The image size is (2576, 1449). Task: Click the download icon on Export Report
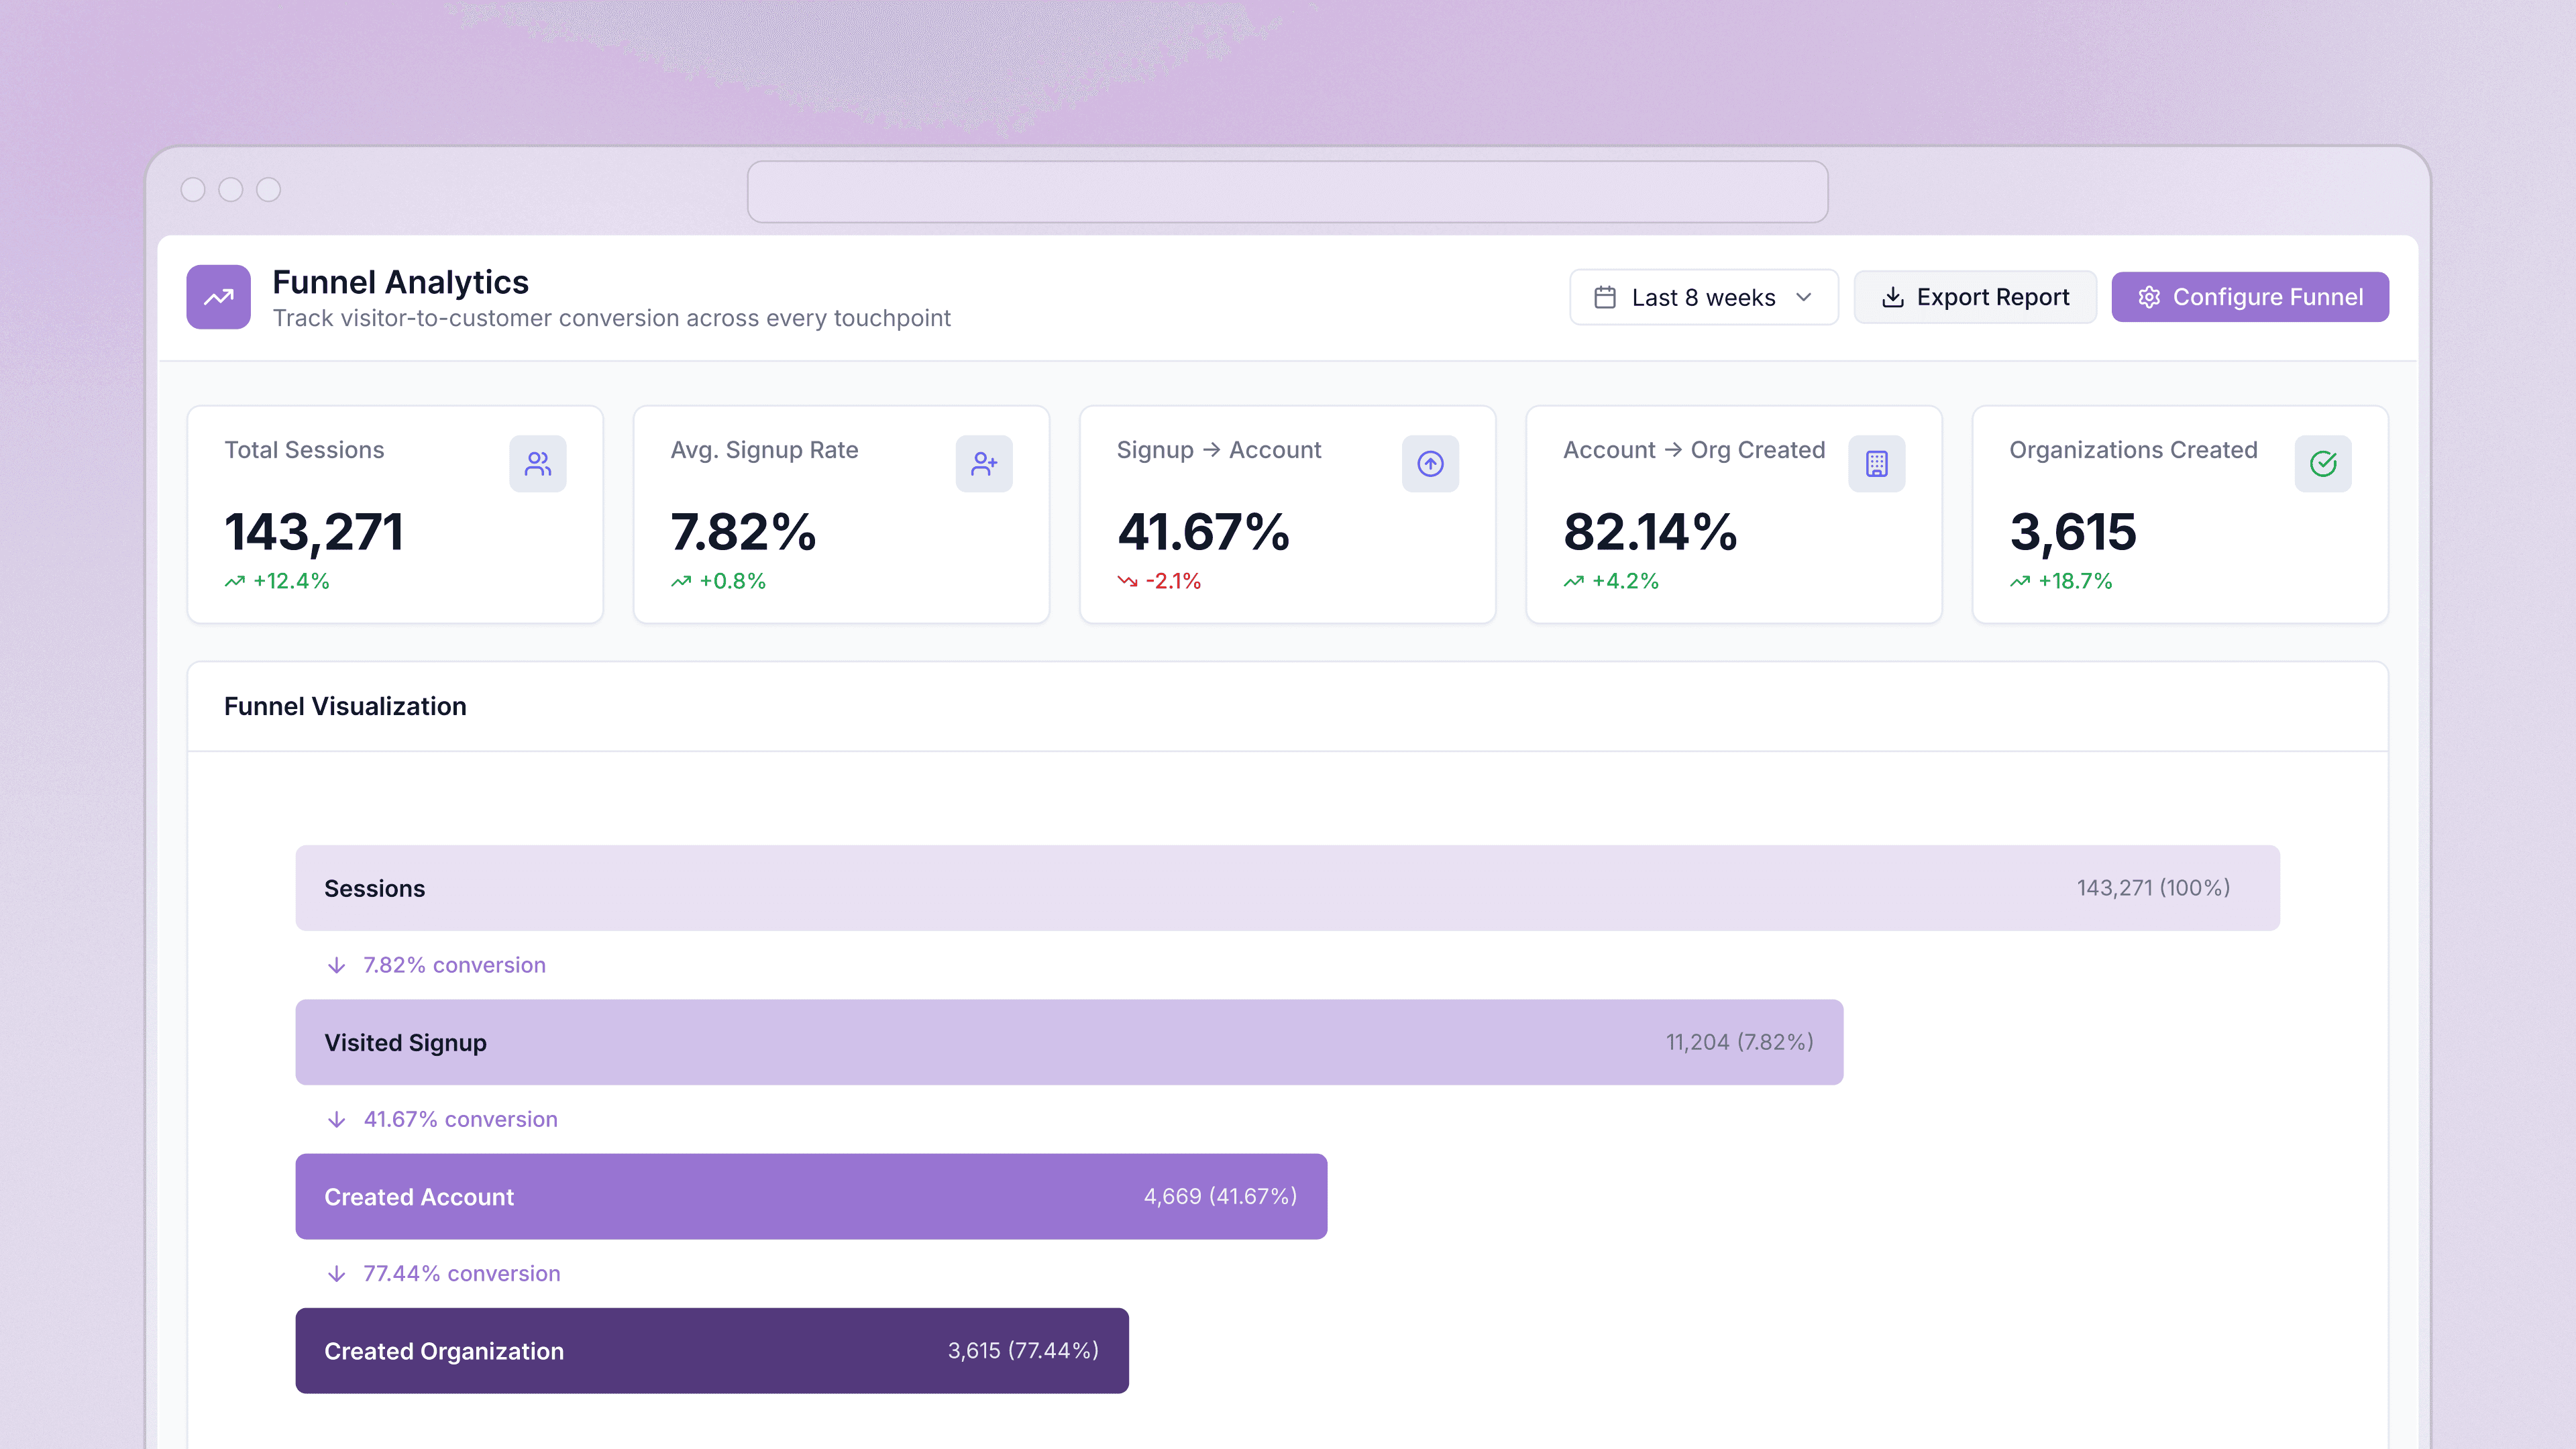pyautogui.click(x=1892, y=297)
